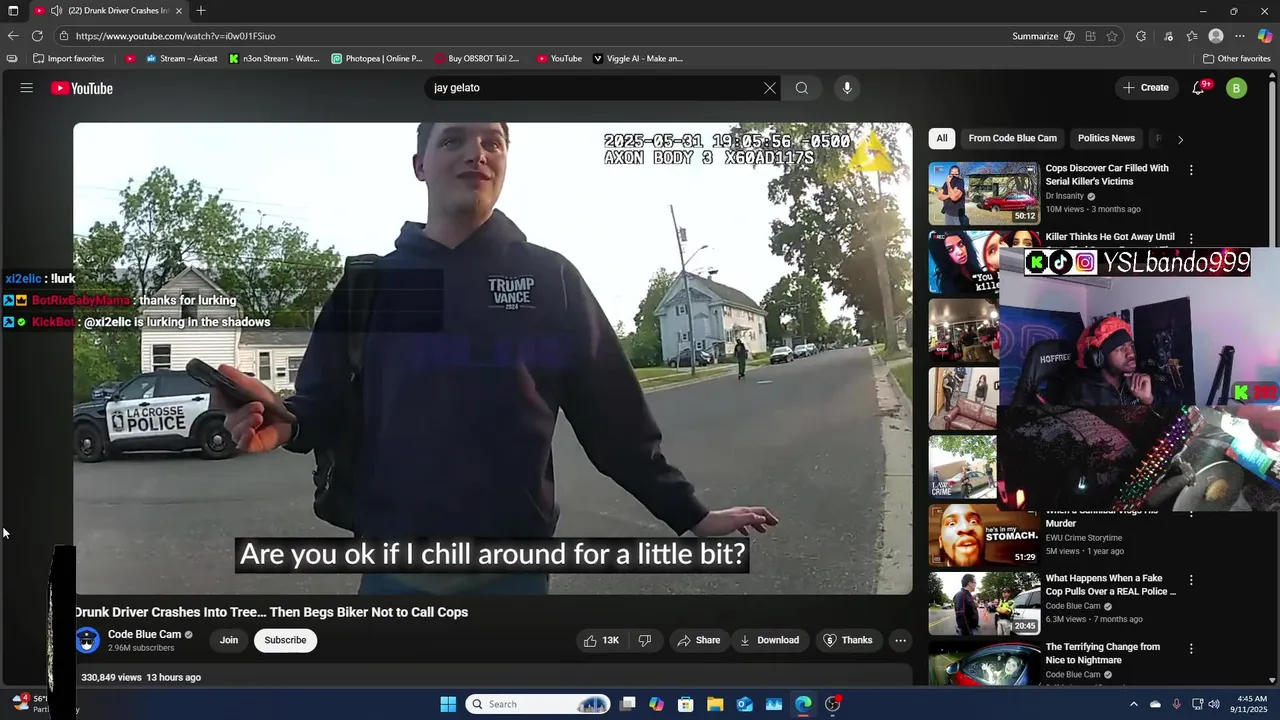Open 'Cops Discover Car Filled' video thumbnail

click(984, 193)
